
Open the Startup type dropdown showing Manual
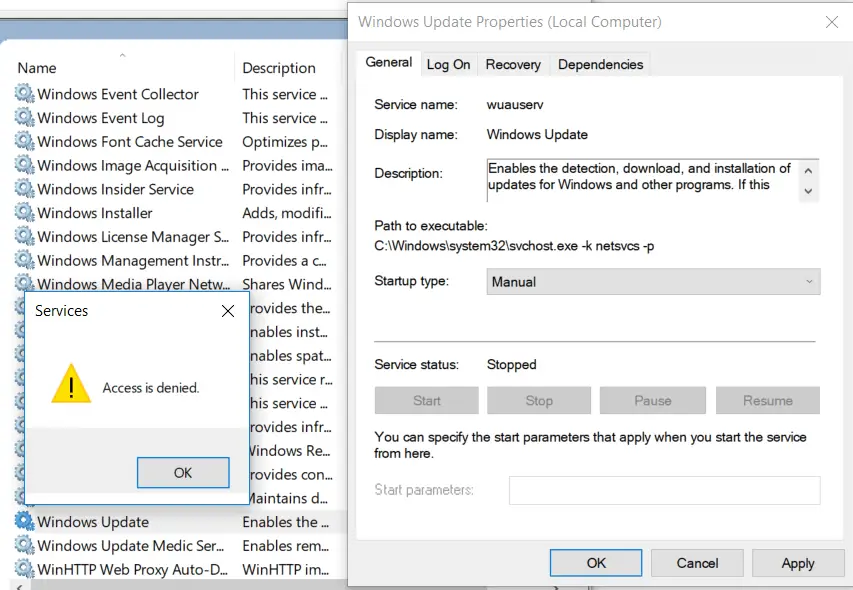point(653,282)
